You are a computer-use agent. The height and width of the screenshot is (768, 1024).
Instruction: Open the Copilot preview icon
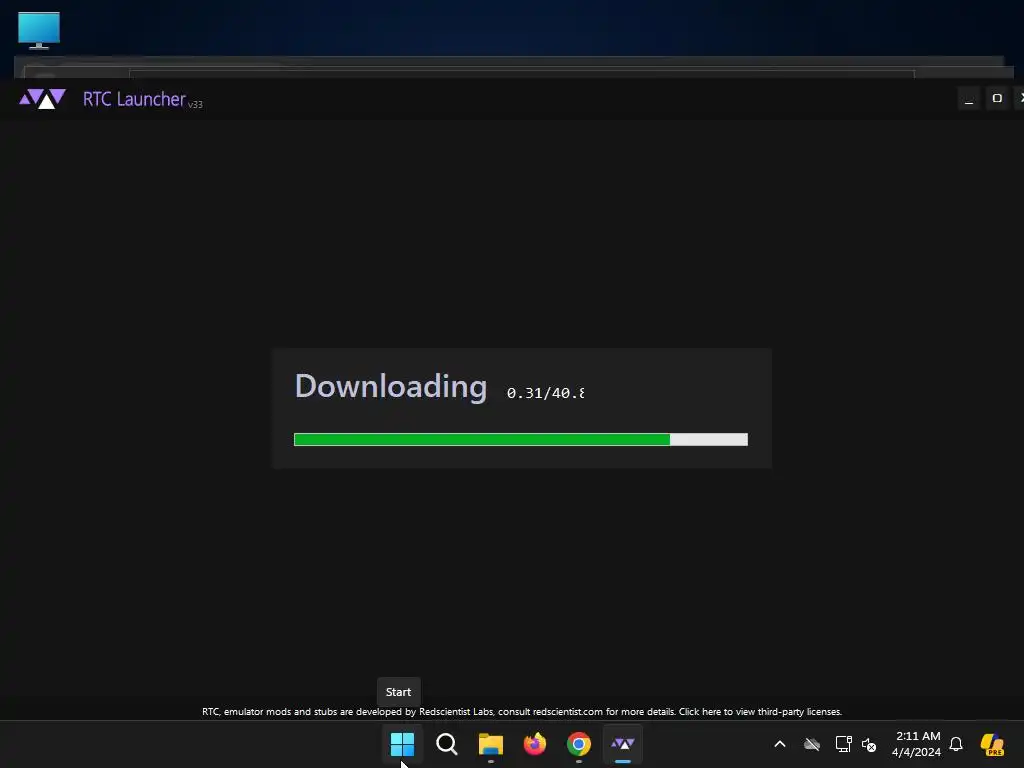pyautogui.click(x=993, y=744)
